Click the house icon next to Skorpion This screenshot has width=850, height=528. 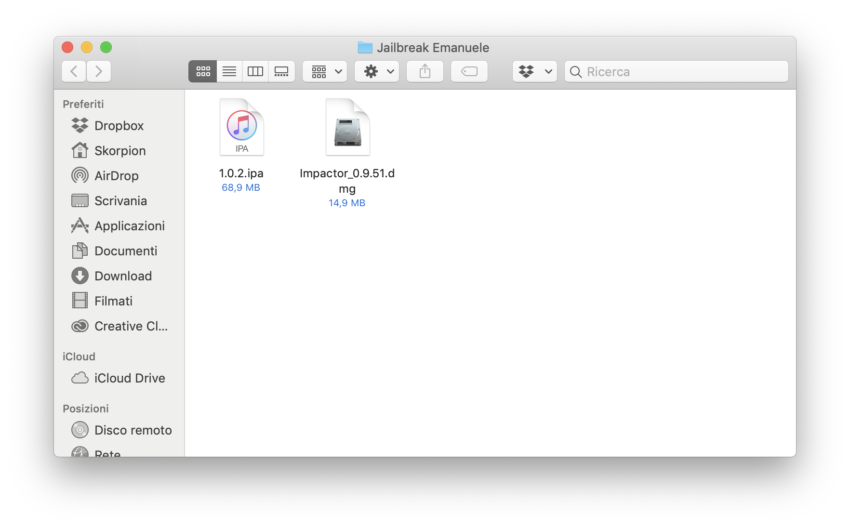coord(80,150)
